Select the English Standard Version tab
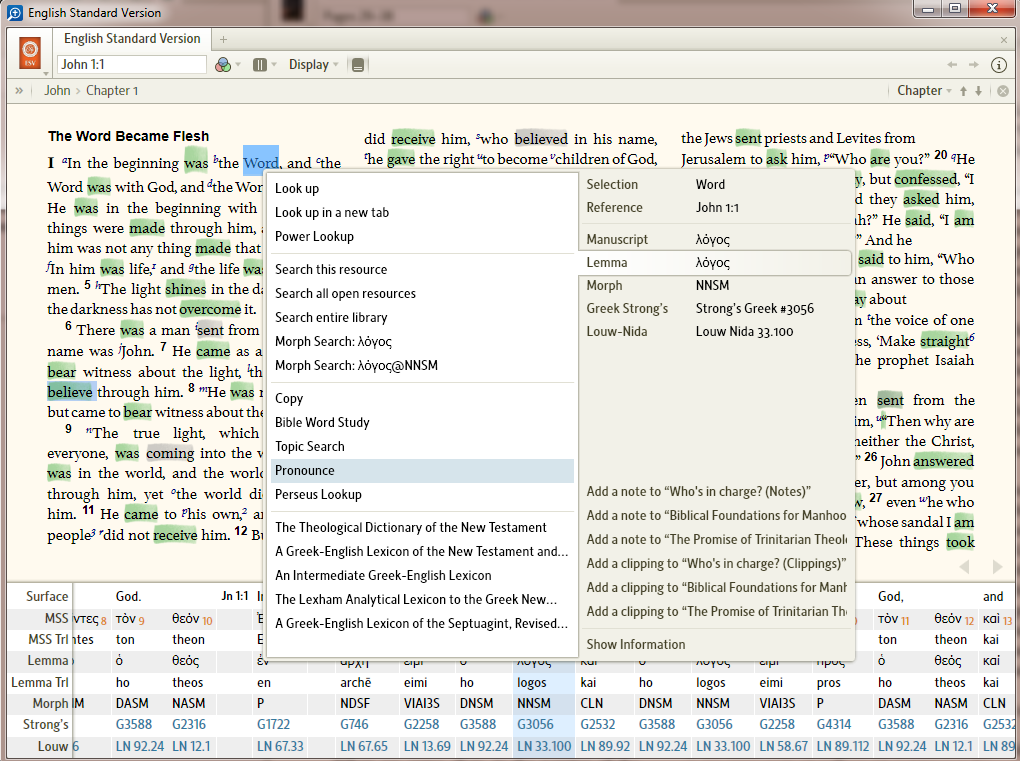 tap(132, 38)
